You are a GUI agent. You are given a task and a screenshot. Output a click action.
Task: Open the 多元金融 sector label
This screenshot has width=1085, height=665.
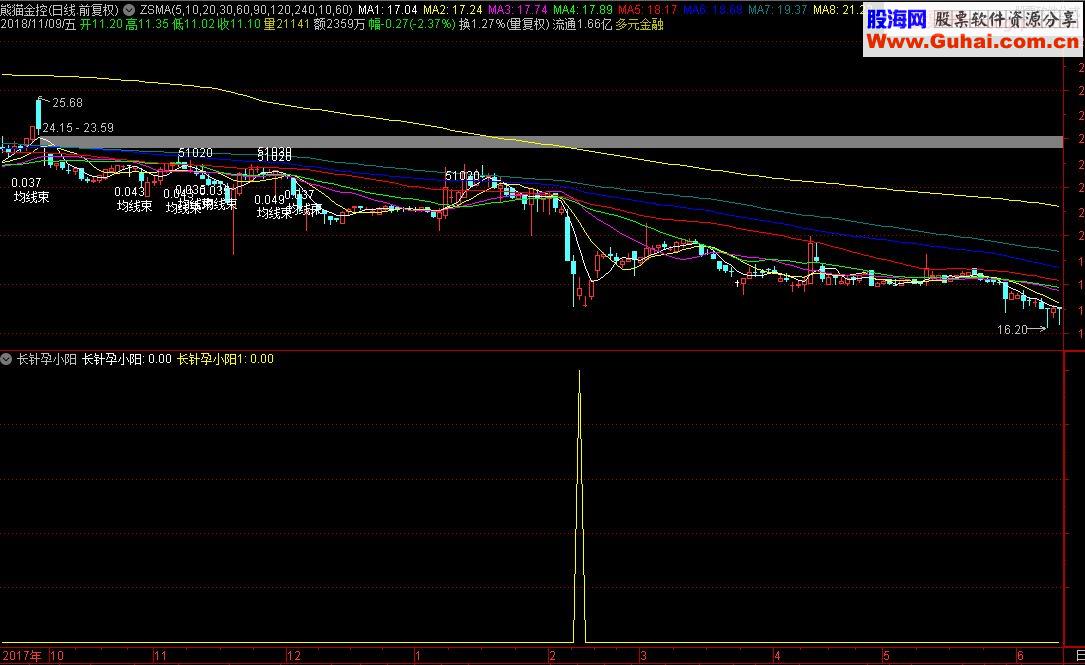point(639,24)
